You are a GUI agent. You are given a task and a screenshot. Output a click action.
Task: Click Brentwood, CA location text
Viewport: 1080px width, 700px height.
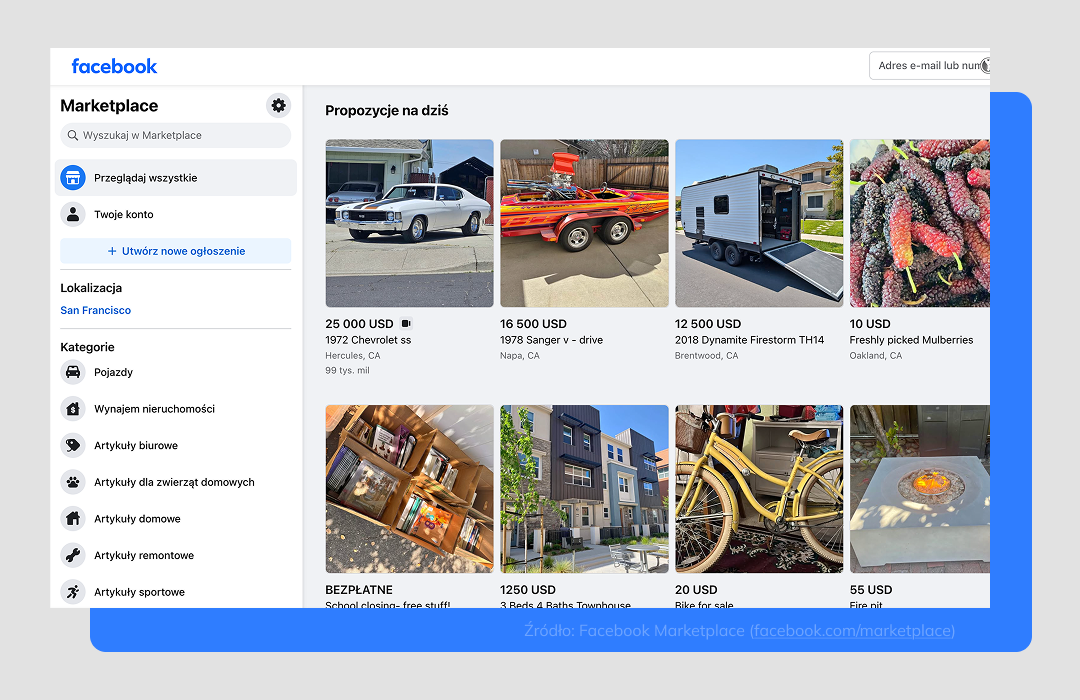click(707, 356)
